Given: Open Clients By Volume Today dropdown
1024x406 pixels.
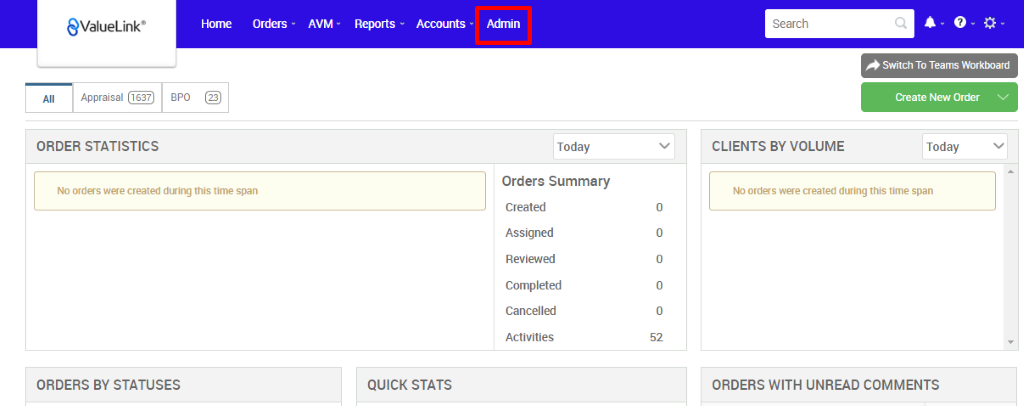Looking at the screenshot, I should [x=965, y=146].
